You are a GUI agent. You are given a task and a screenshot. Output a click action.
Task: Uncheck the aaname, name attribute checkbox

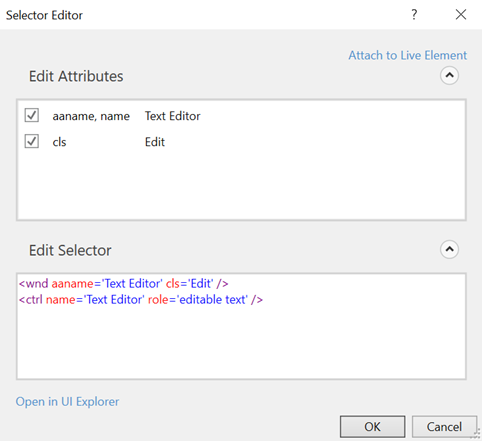tap(32, 115)
